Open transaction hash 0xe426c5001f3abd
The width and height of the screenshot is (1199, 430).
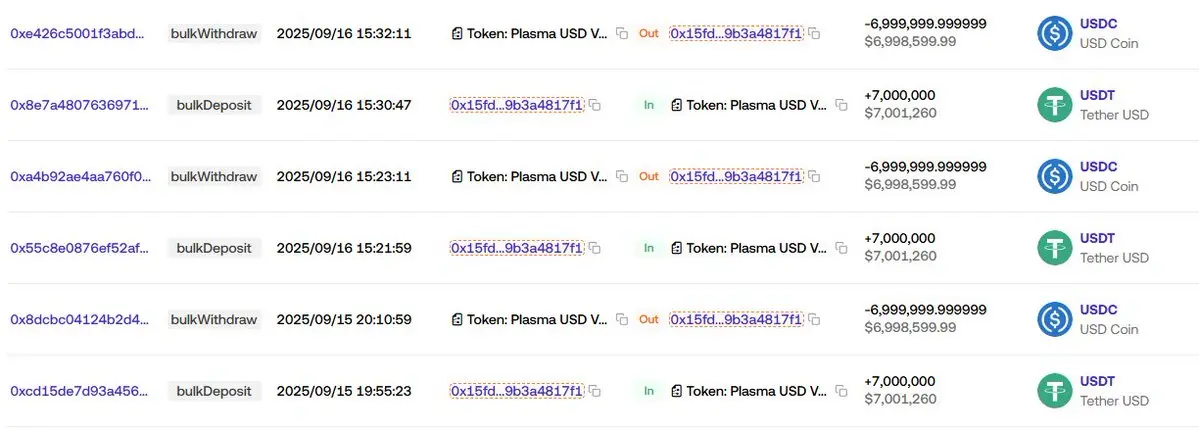(76, 34)
